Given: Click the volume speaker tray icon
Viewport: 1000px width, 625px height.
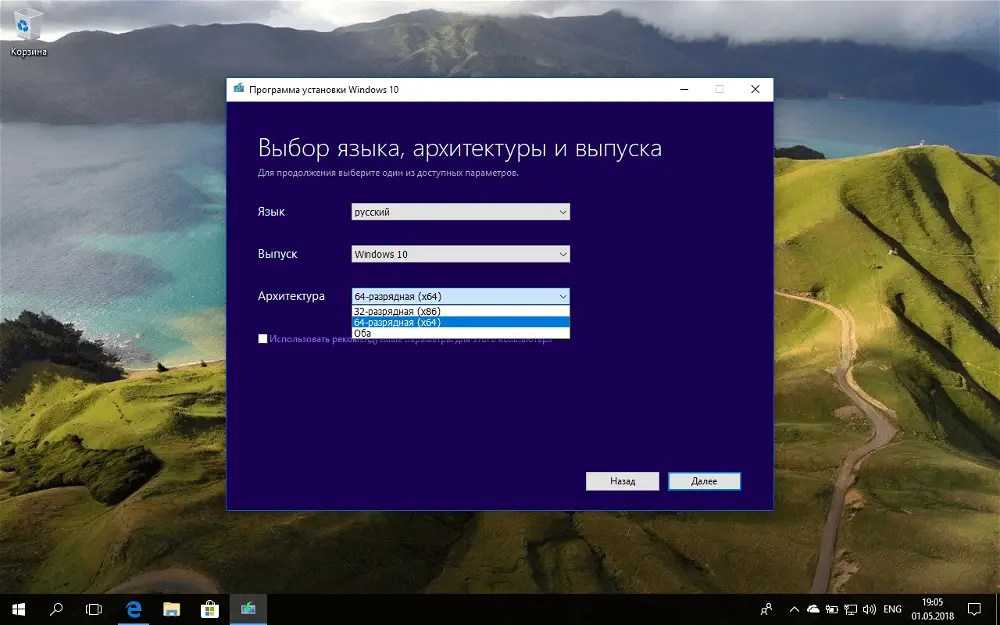Looking at the screenshot, I should (x=869, y=610).
